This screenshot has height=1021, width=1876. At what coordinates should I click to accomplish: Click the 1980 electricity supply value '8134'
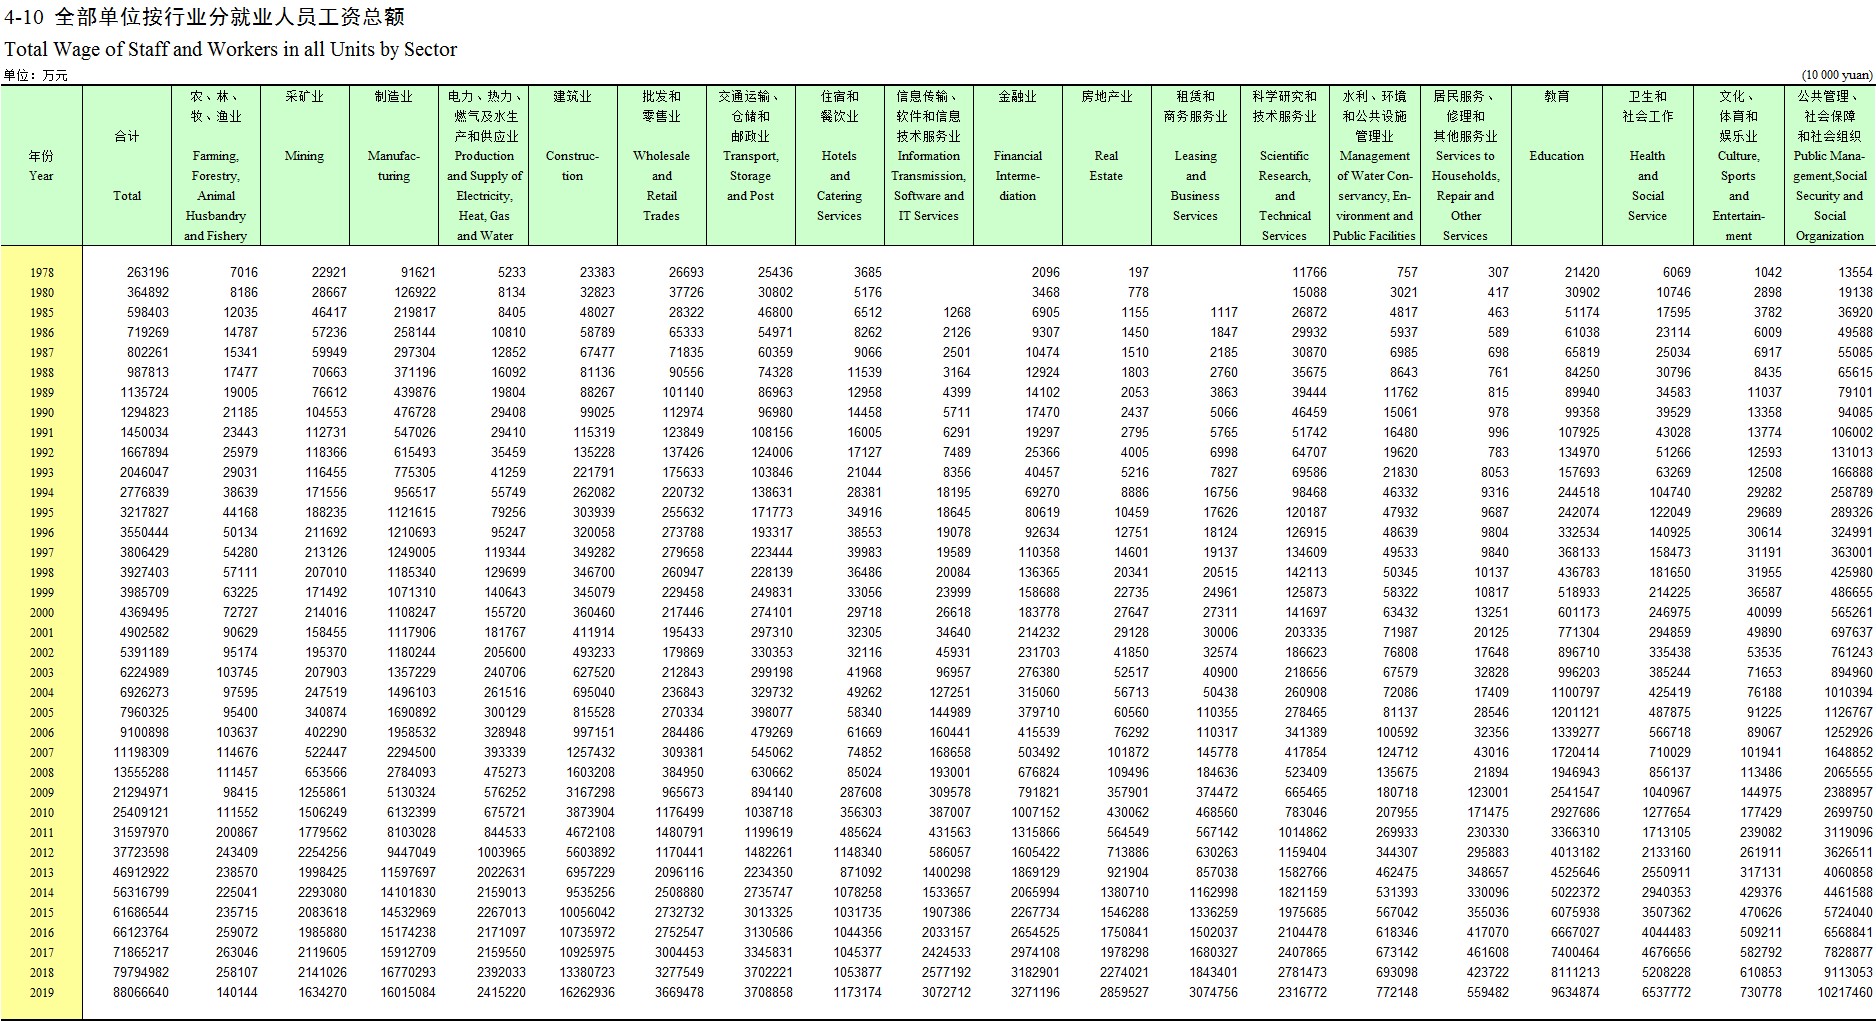point(511,292)
